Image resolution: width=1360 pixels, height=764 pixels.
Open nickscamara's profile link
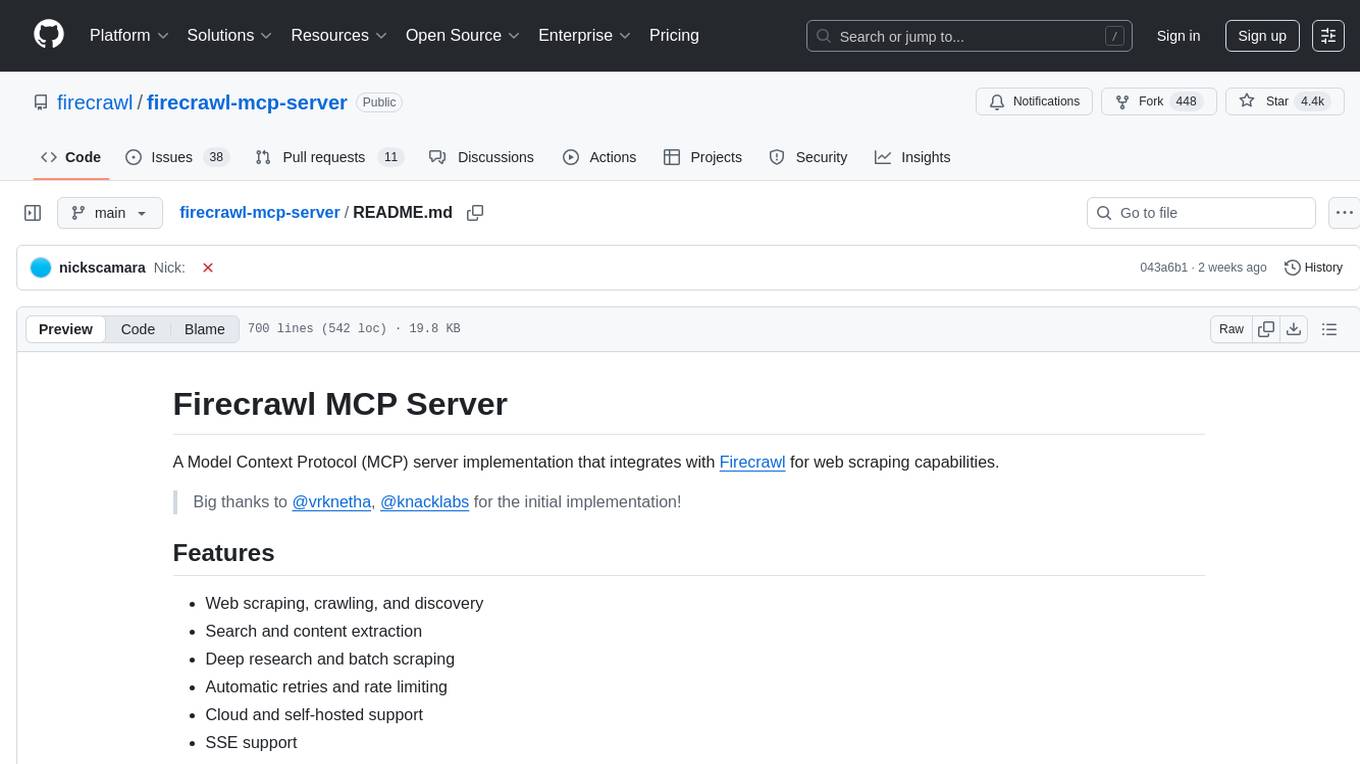click(102, 268)
